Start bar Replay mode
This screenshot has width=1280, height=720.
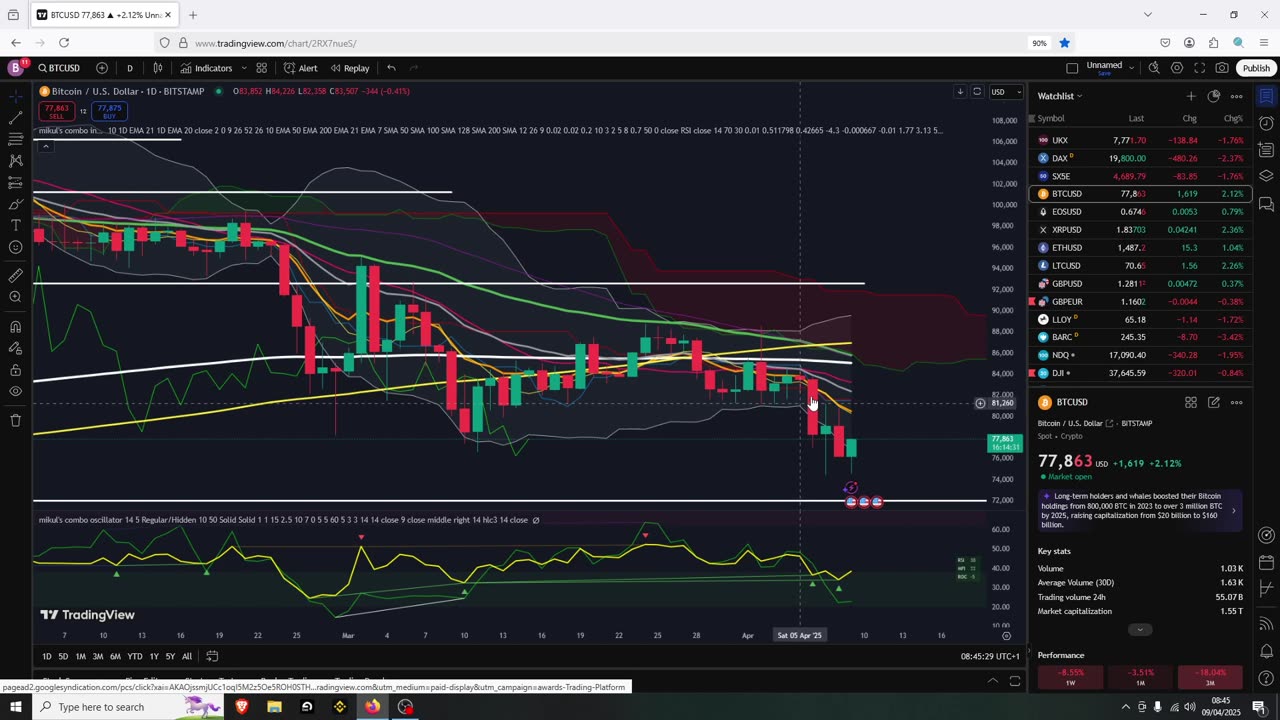coord(350,68)
